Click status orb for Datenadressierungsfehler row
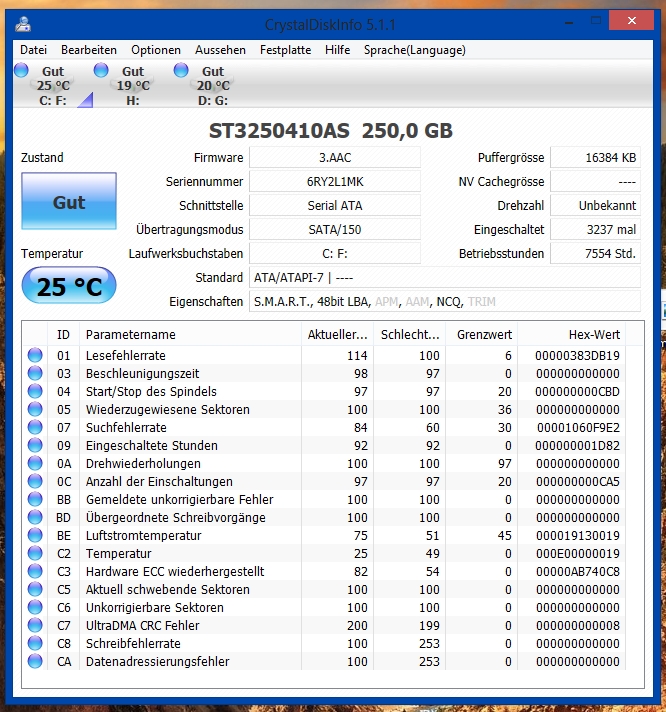 (x=35, y=661)
